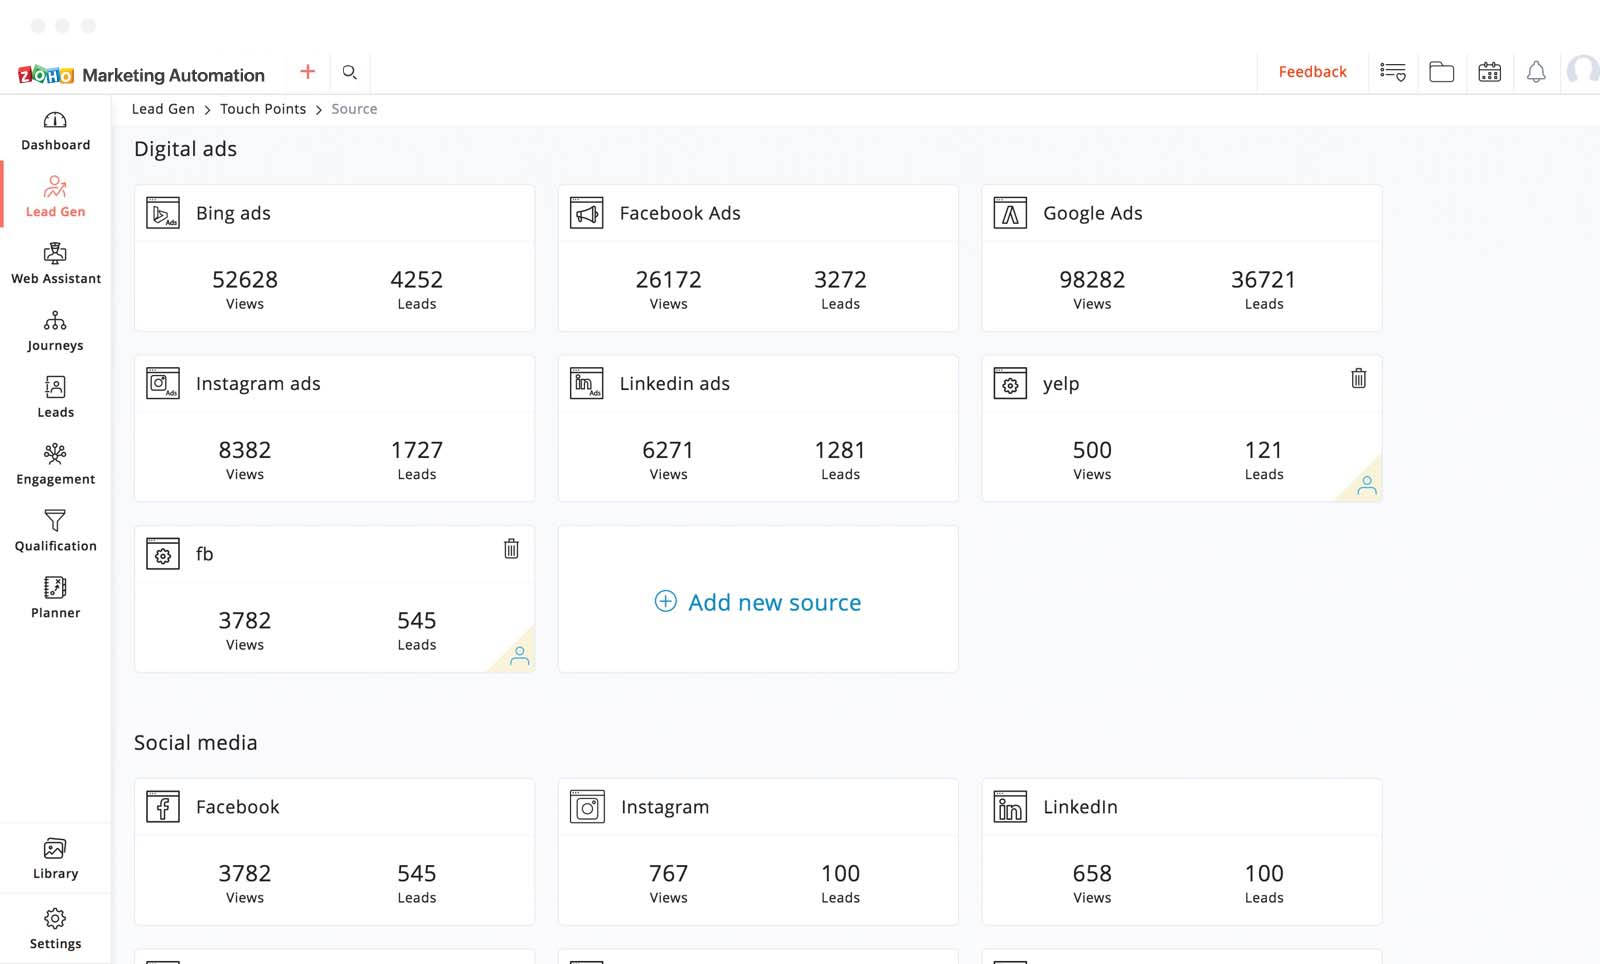The width and height of the screenshot is (1600, 964).
Task: Click the plus create icon in header
Action: tap(307, 71)
